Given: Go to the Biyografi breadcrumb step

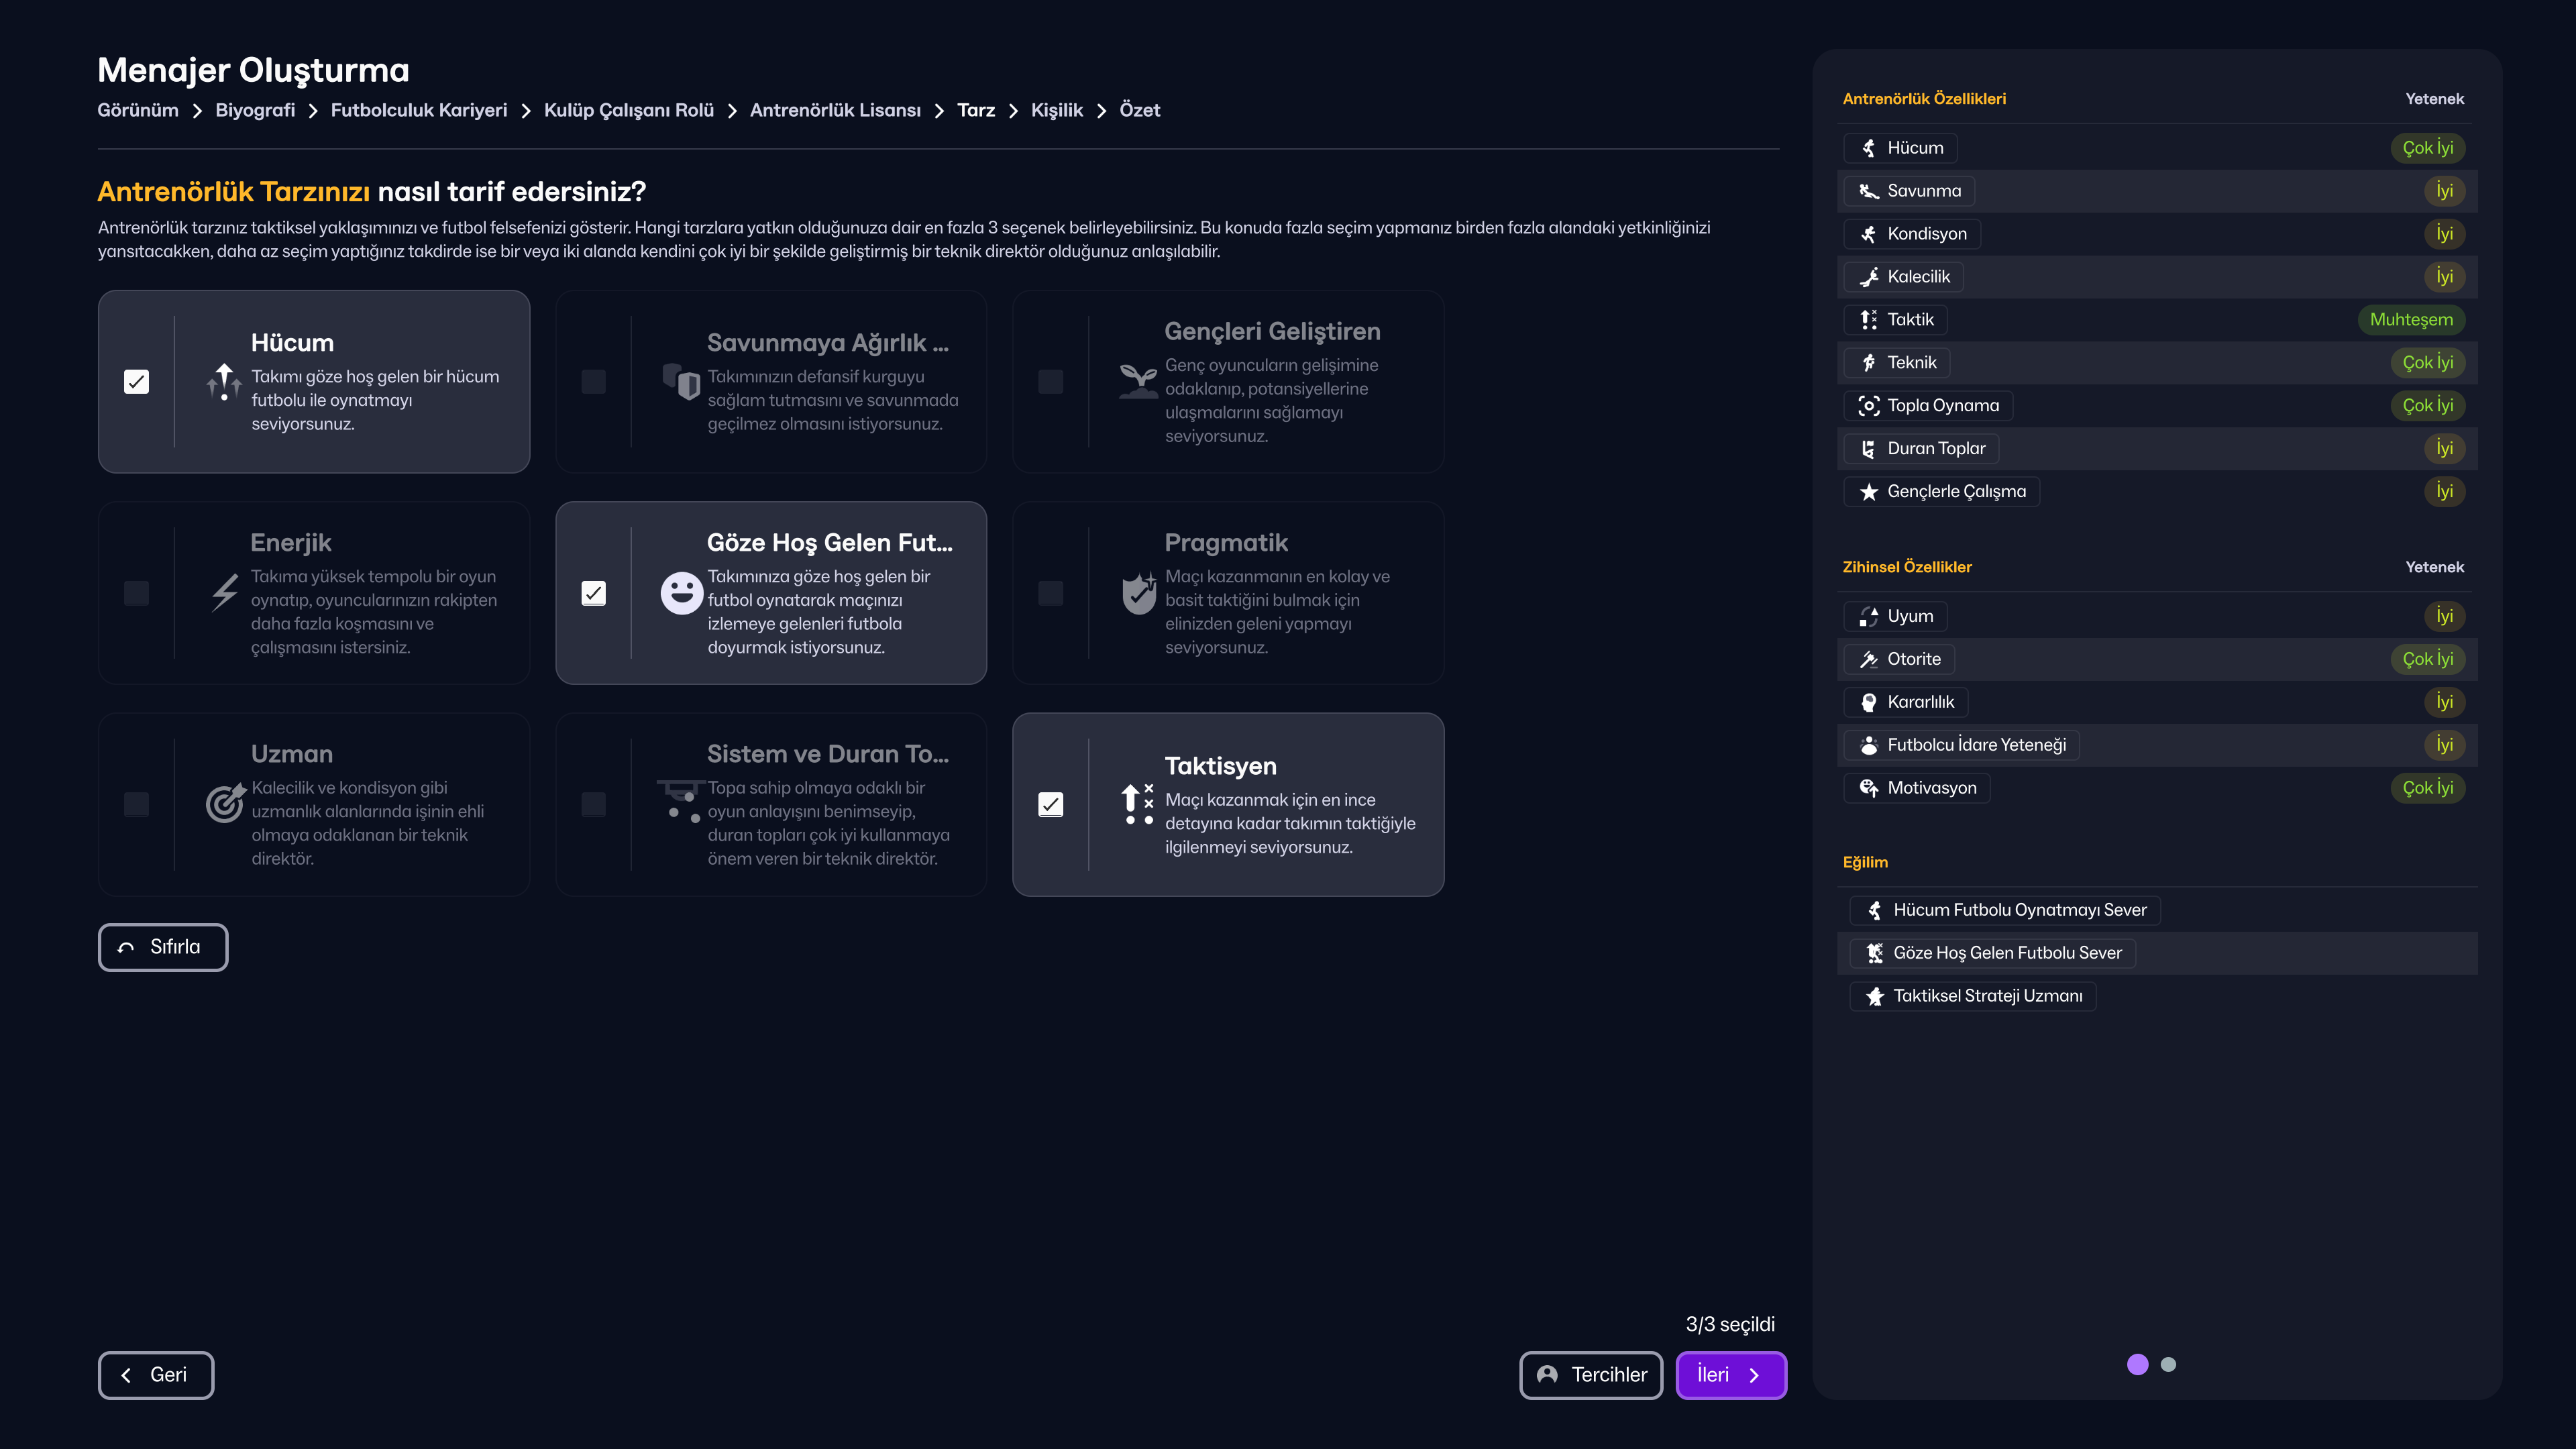Looking at the screenshot, I should click(255, 110).
